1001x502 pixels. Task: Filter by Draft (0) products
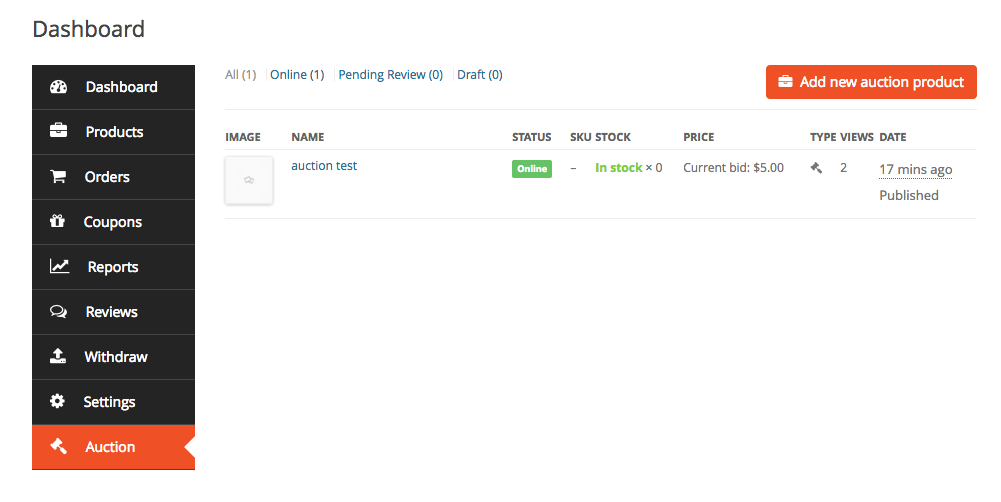479,75
